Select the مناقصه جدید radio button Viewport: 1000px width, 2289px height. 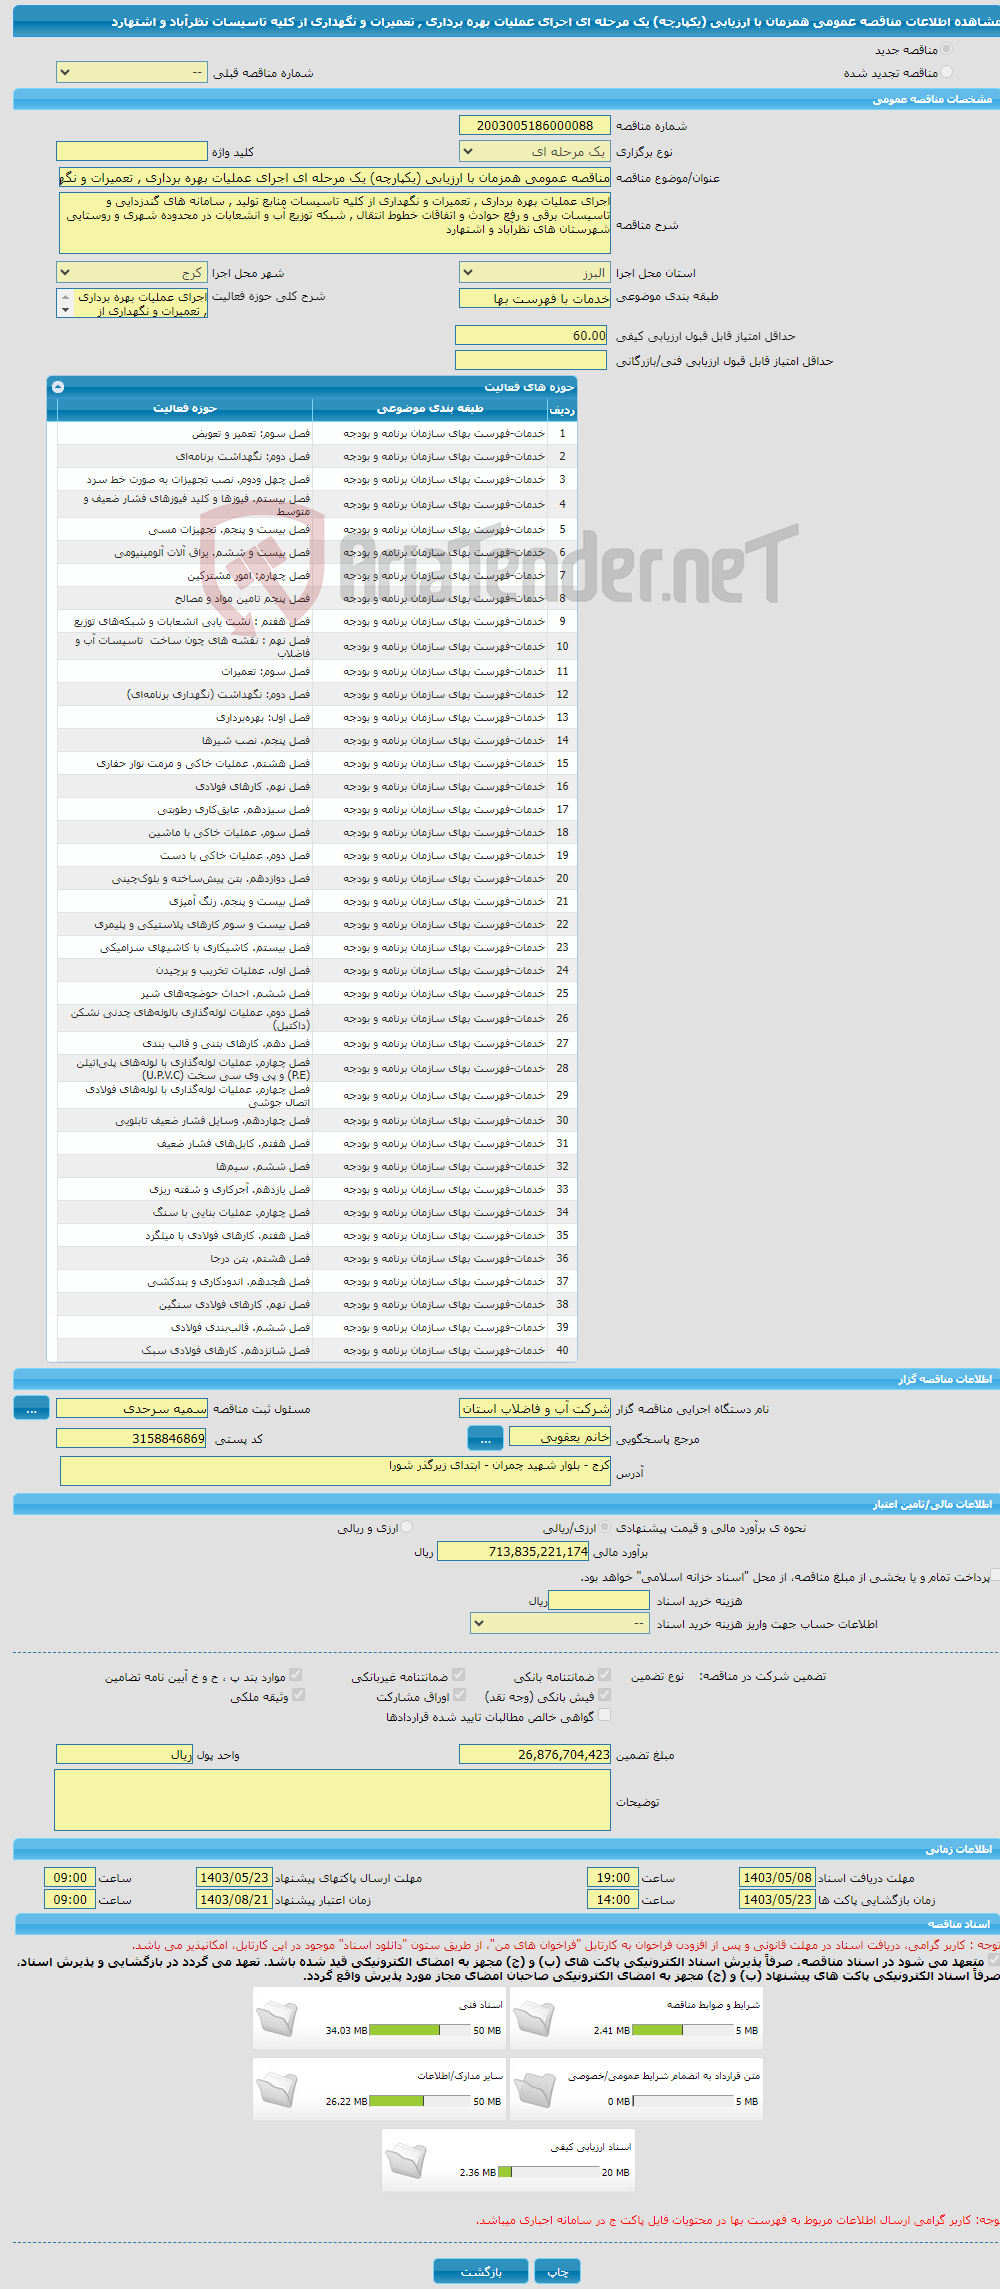(x=946, y=49)
